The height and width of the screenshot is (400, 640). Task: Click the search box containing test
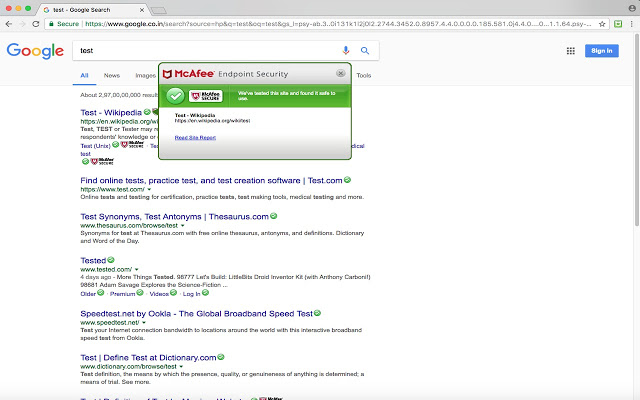pos(200,50)
